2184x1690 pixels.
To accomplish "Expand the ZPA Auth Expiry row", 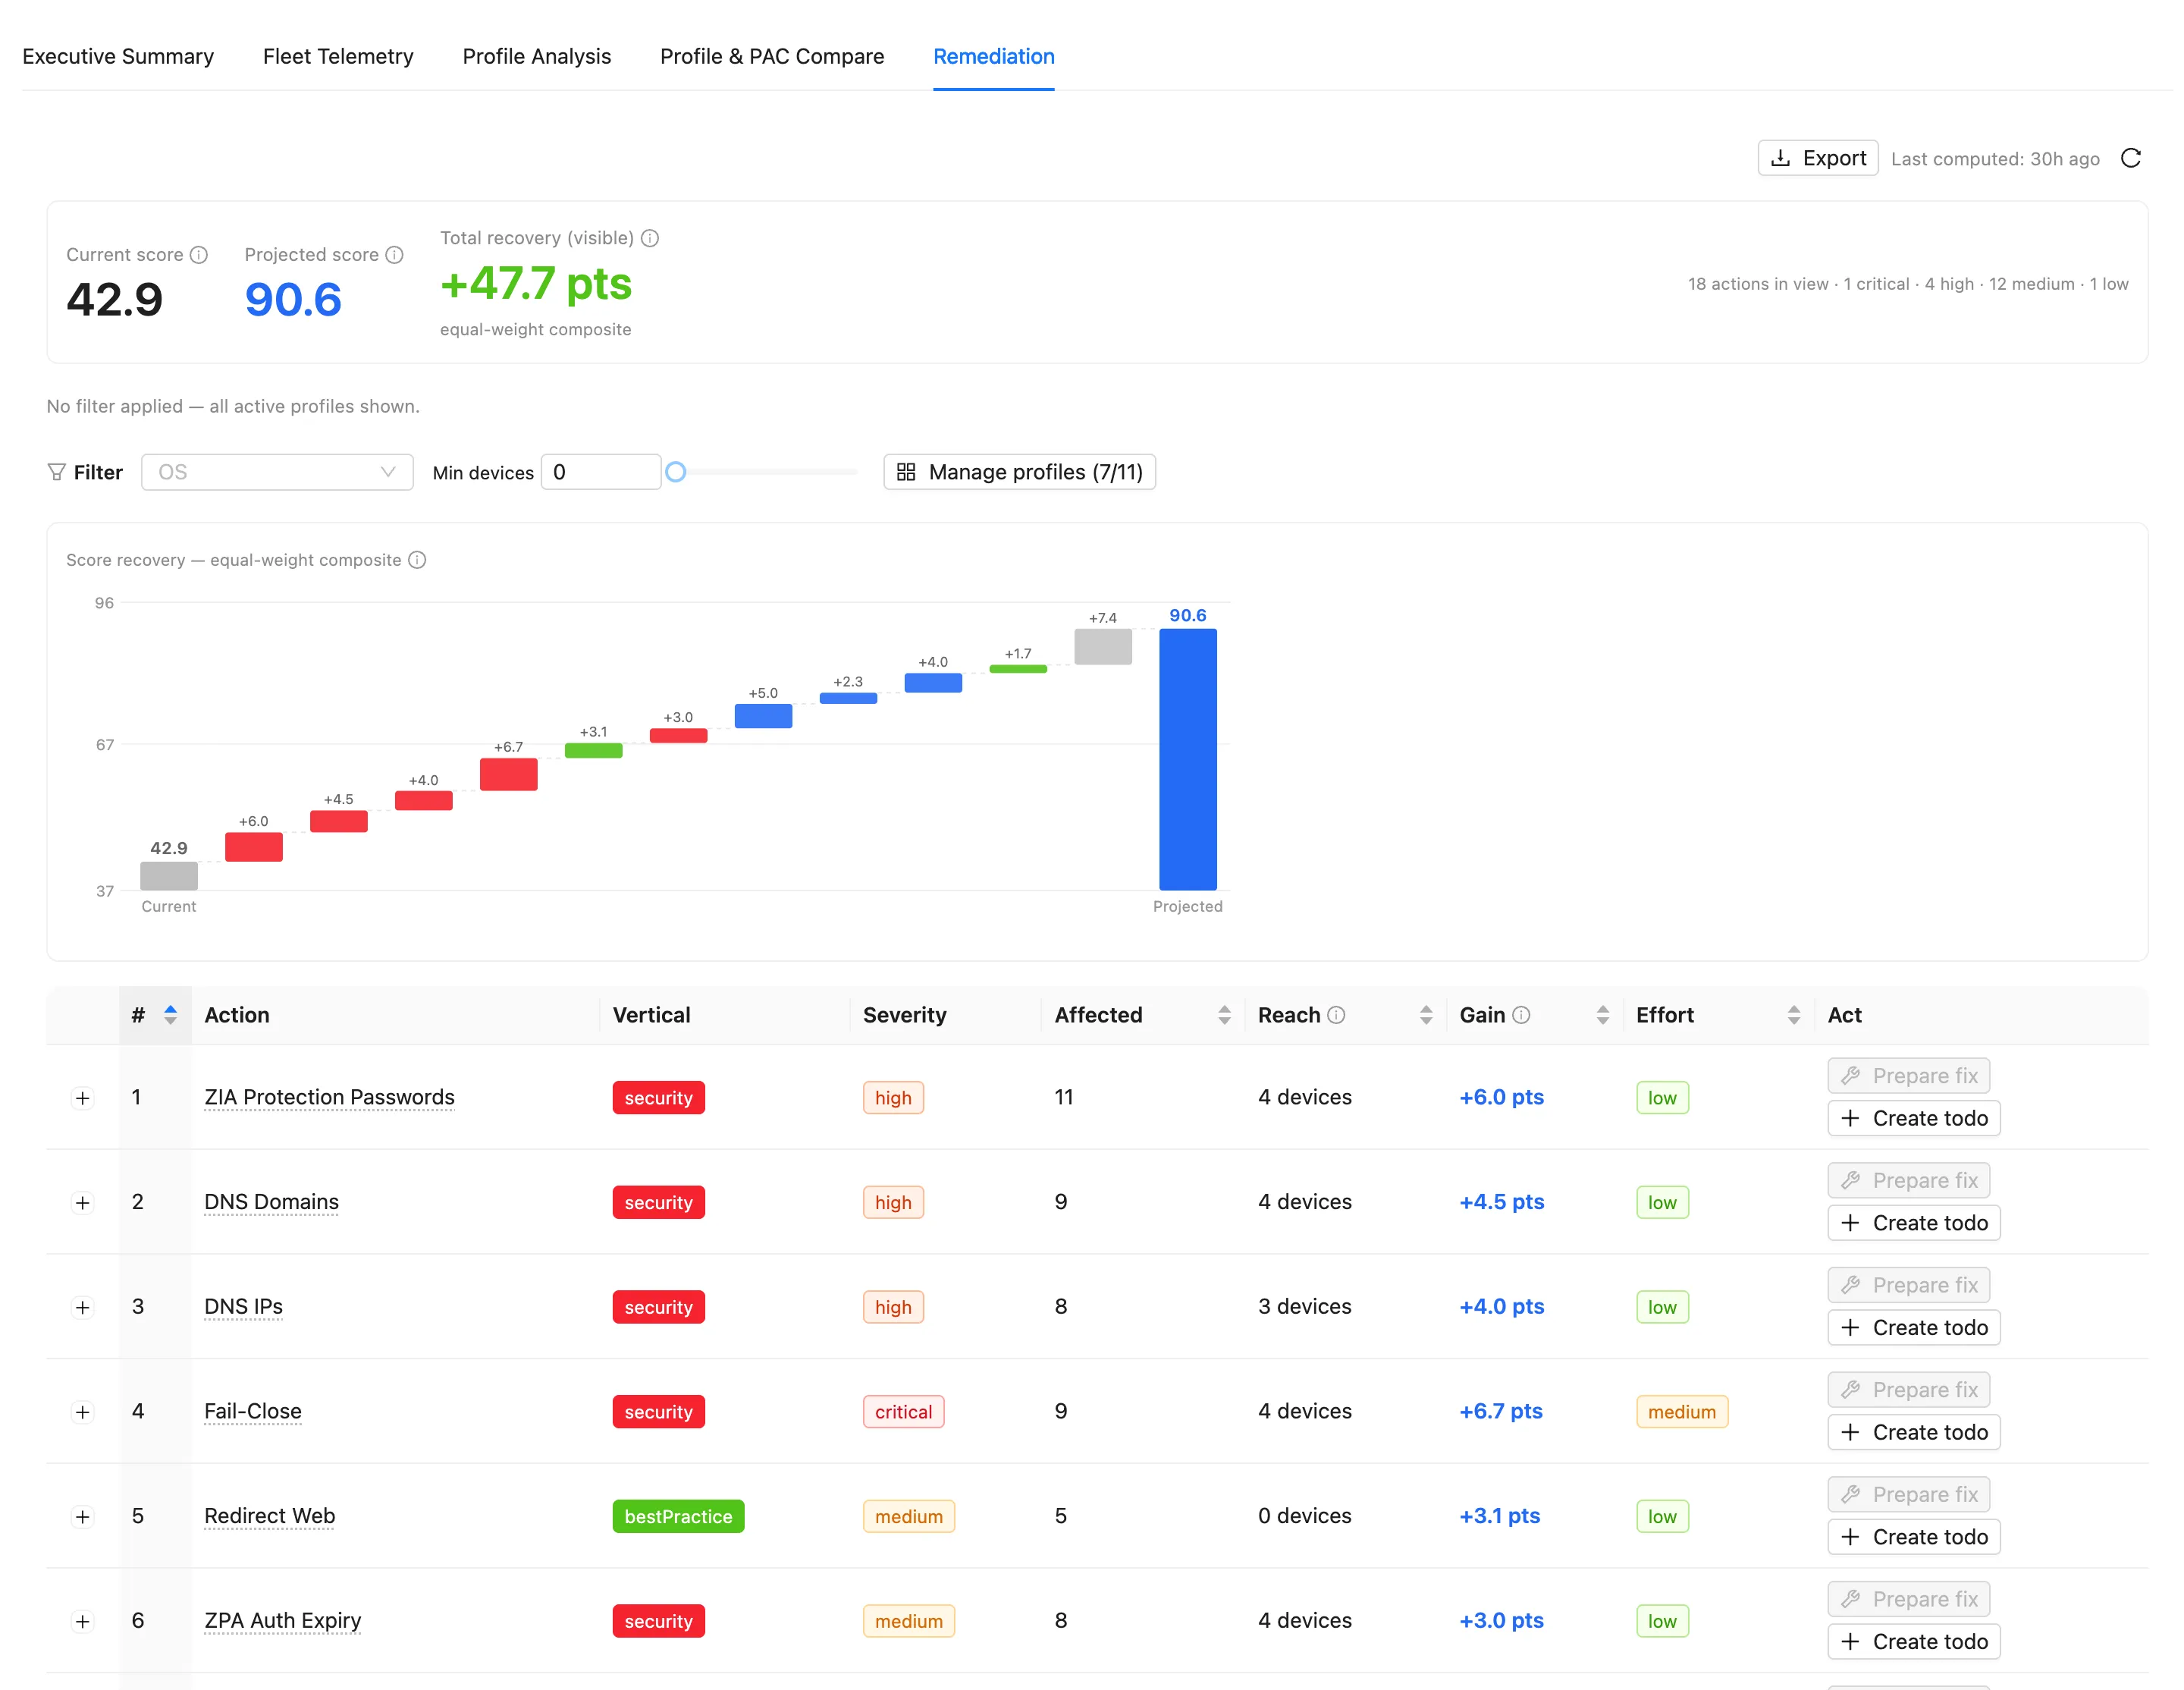I will coord(83,1621).
